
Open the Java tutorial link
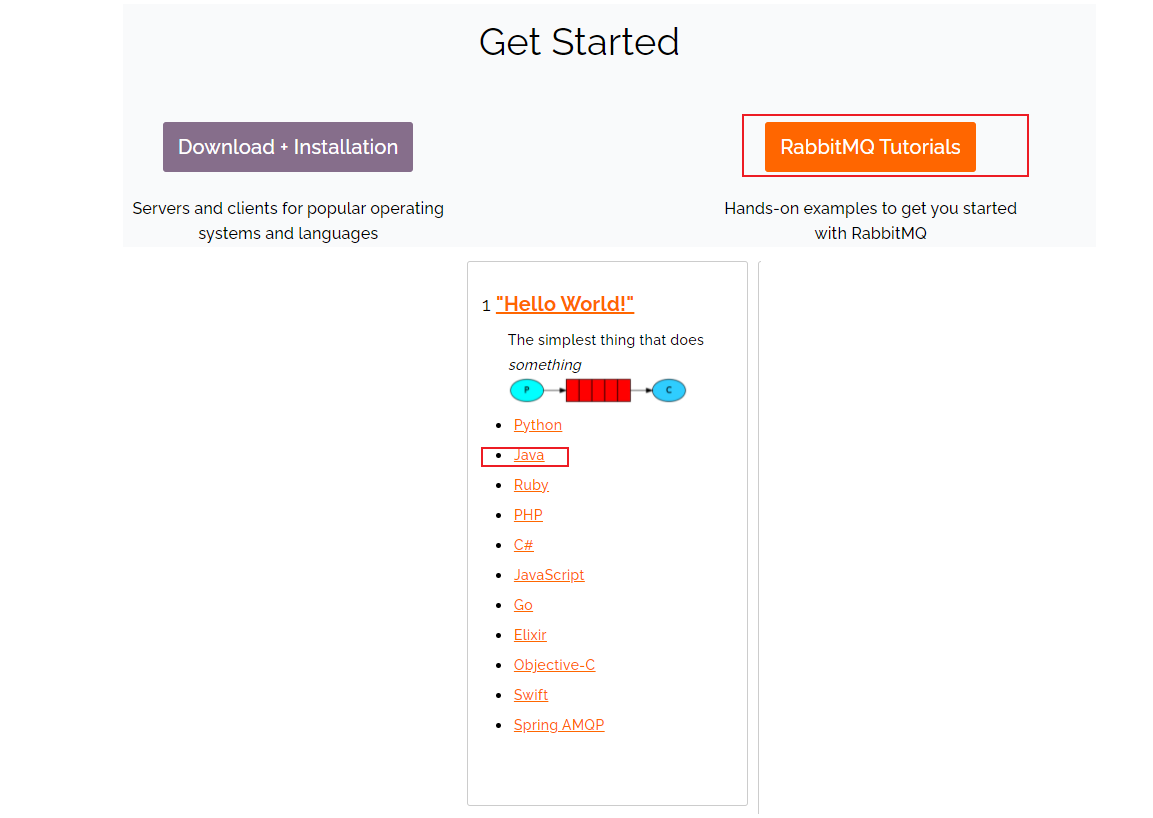pyautogui.click(x=529, y=455)
